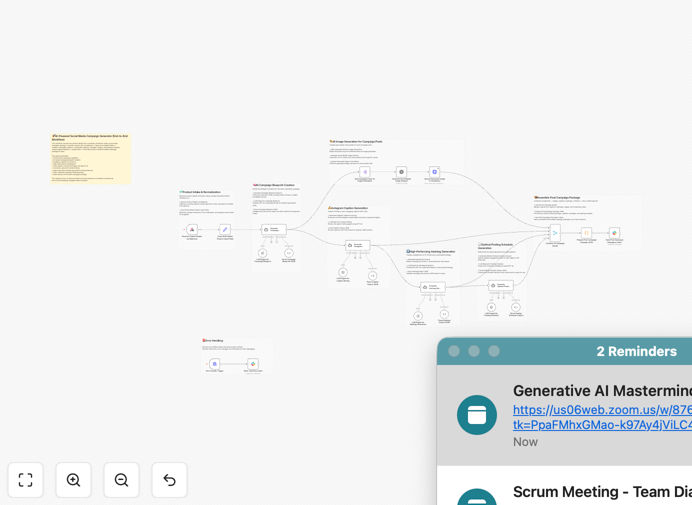692x505 pixels.
Task: Zoom in on the workflow canvas
Action: click(73, 480)
